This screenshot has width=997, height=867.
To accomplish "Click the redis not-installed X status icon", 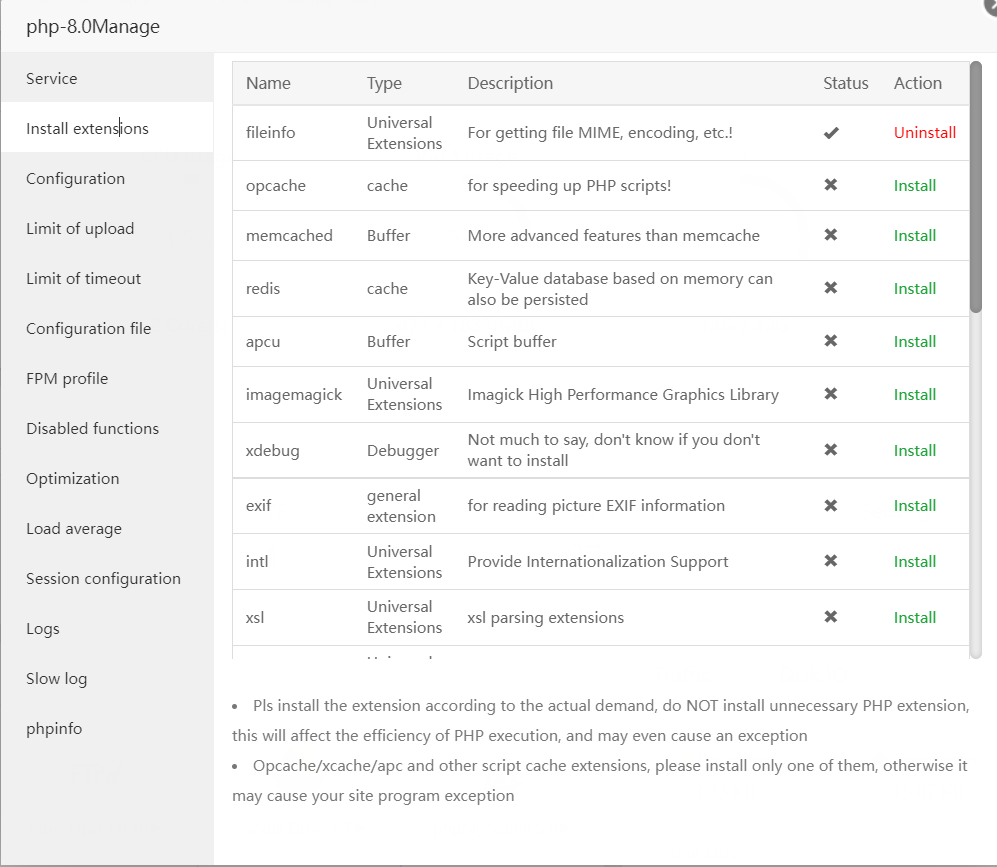I will (x=830, y=288).
